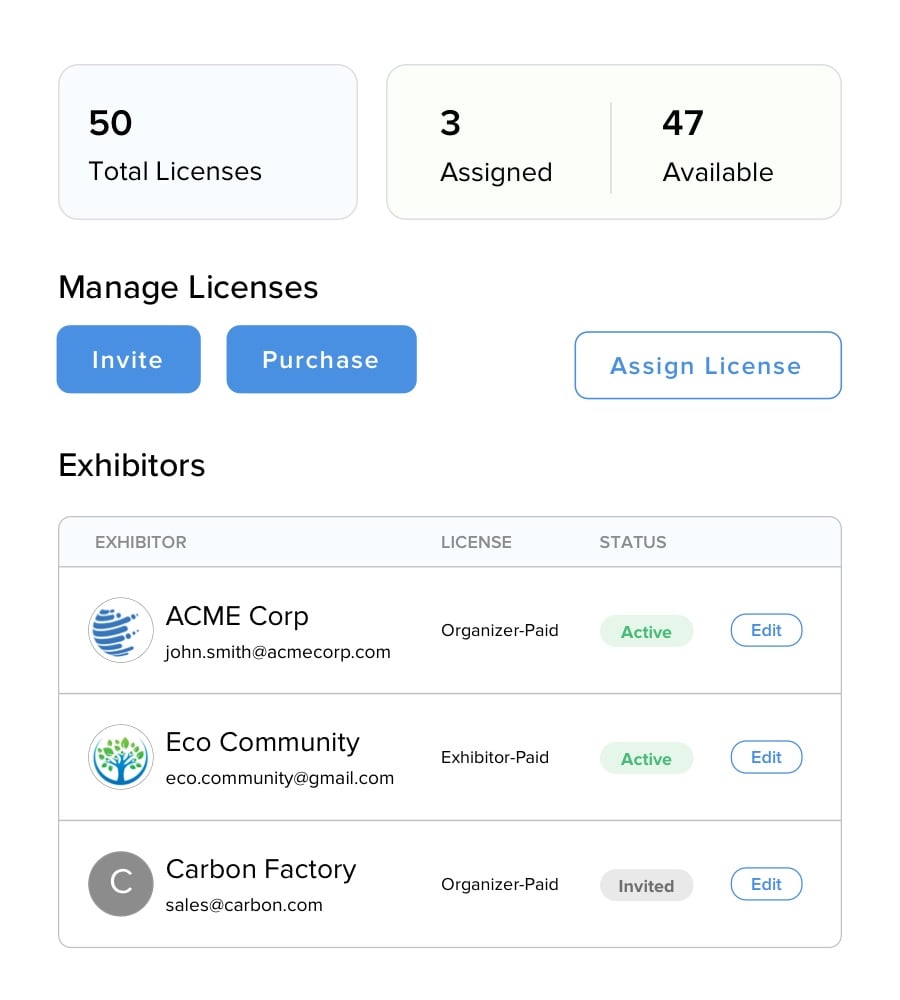The height and width of the screenshot is (1000, 900).
Task: Click sales@carbon.com email
Action: pos(244,905)
